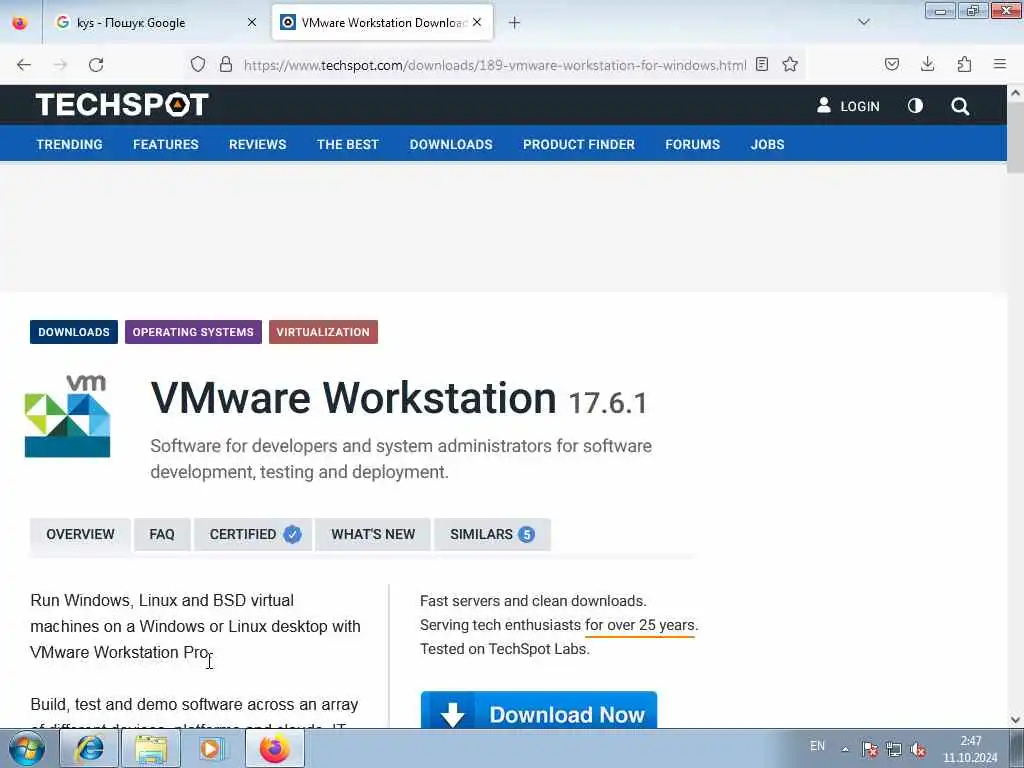Open the DOWNLOADS nav item
The image size is (1024, 768).
(451, 144)
